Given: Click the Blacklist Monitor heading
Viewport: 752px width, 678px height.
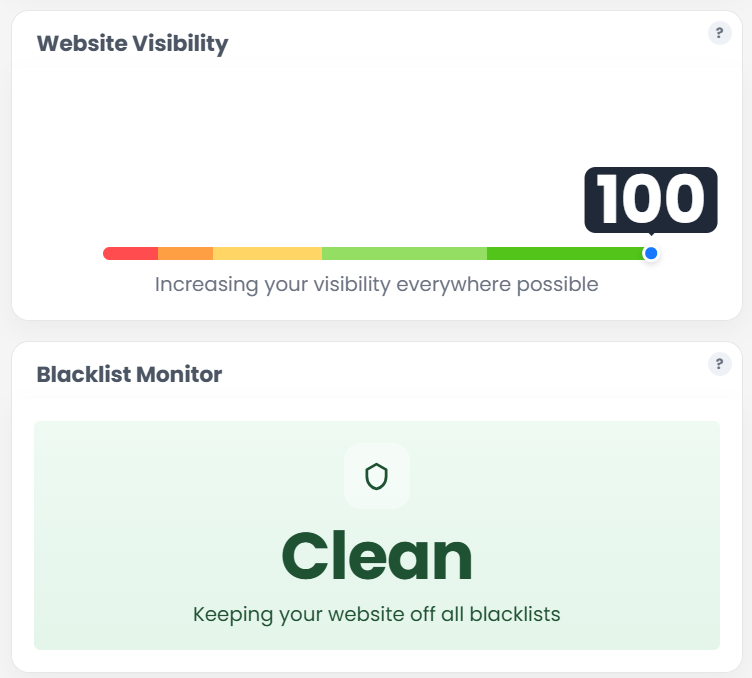Looking at the screenshot, I should [x=129, y=375].
